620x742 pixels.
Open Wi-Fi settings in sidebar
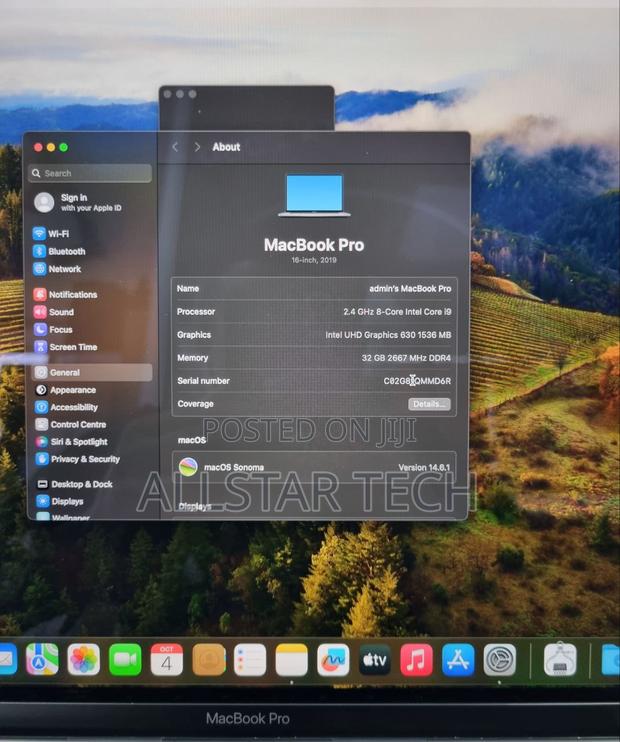pos(51,234)
